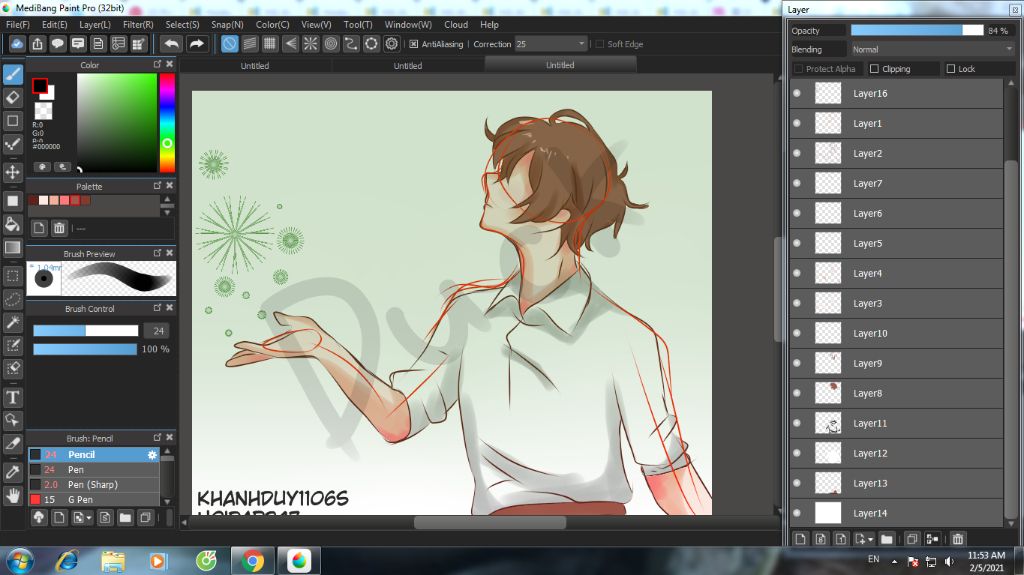Toggle AntiAliasing checkbox
This screenshot has height=575, width=1024.
pyautogui.click(x=413, y=44)
